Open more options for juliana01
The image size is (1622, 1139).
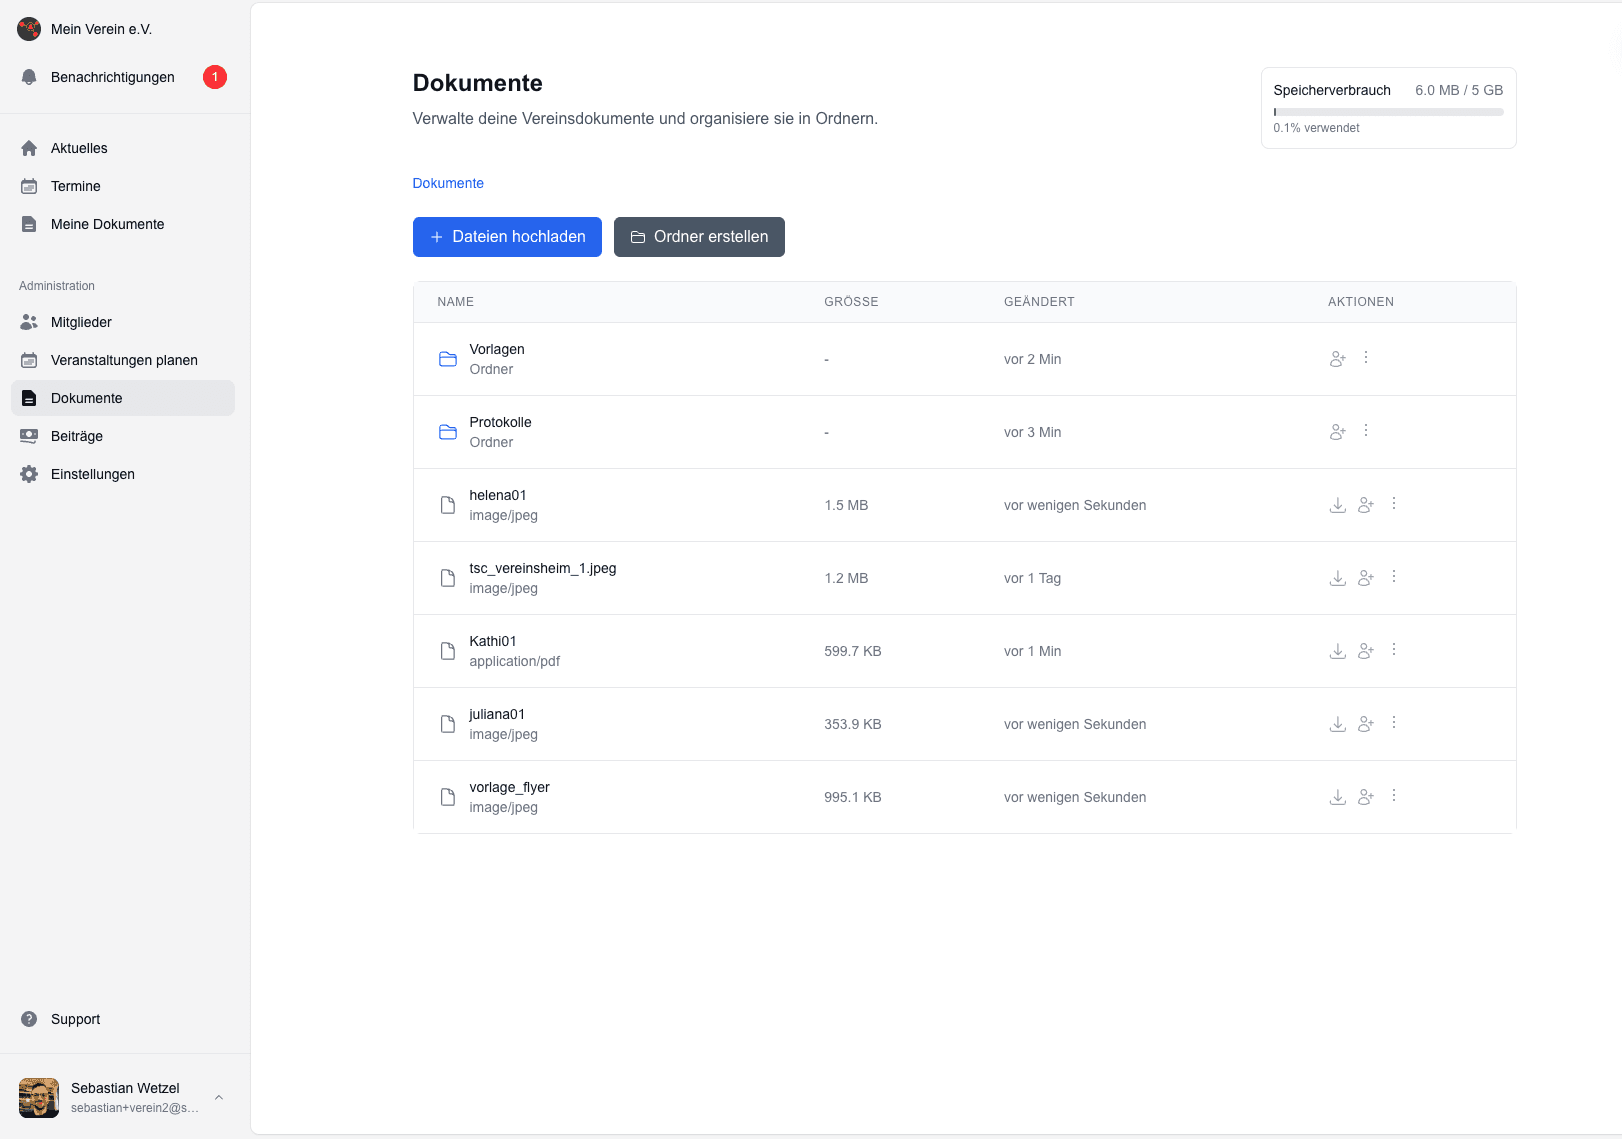click(x=1394, y=723)
